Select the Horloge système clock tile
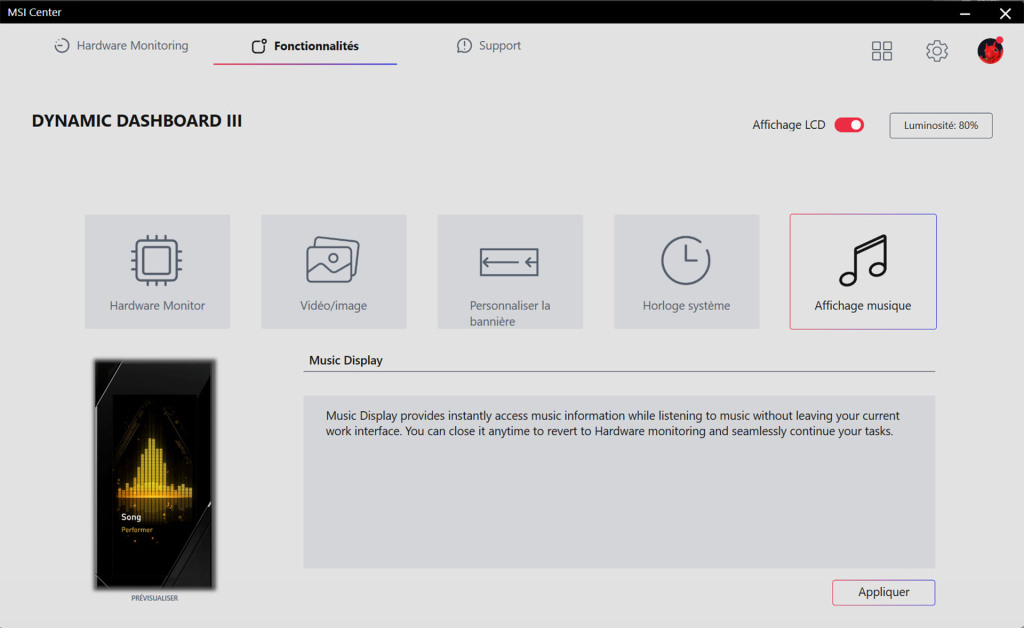The height and width of the screenshot is (628, 1024). [x=686, y=272]
